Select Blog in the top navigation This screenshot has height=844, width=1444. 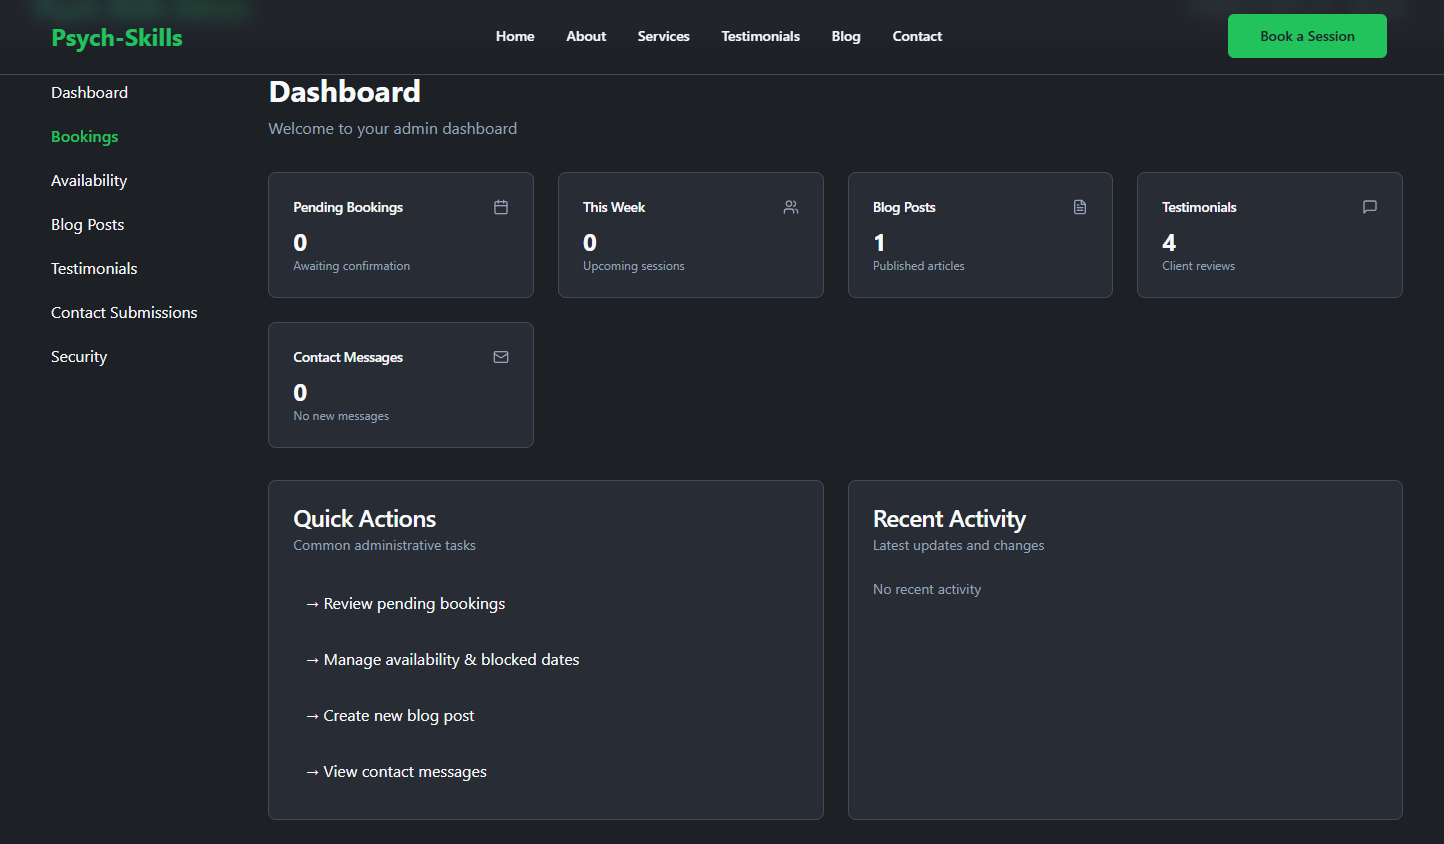coord(845,36)
